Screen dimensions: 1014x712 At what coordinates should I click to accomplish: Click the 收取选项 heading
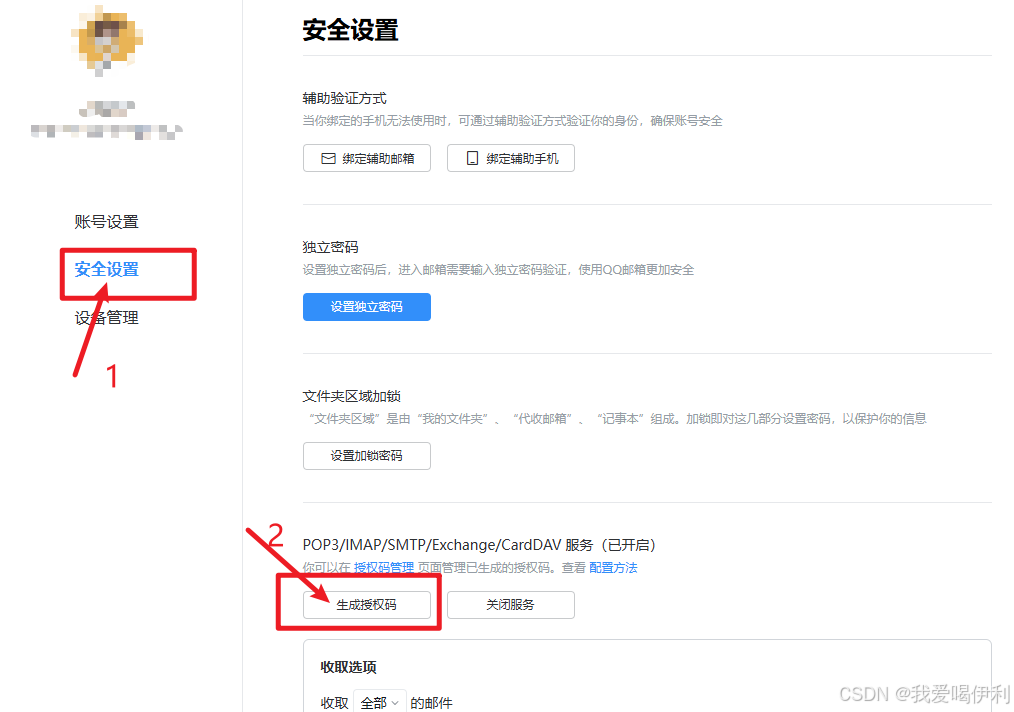point(349,667)
